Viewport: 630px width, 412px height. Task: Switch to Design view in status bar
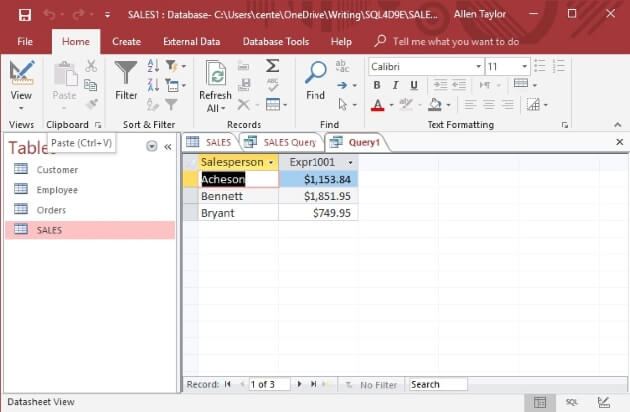pos(603,402)
